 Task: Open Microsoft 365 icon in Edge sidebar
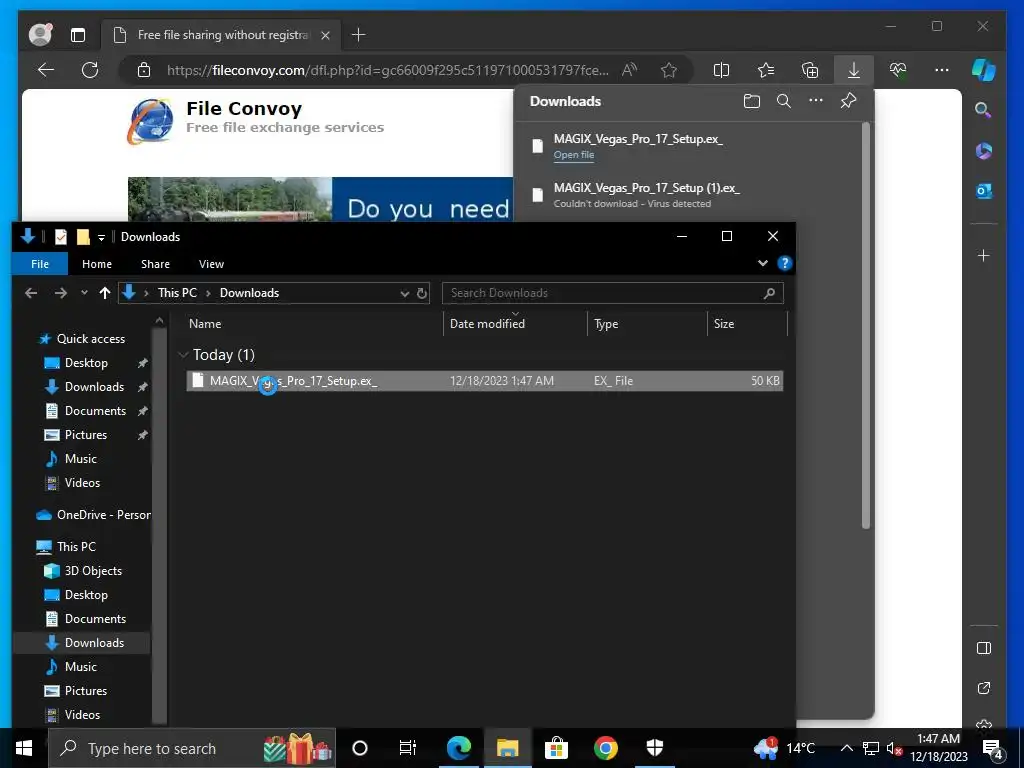click(984, 151)
